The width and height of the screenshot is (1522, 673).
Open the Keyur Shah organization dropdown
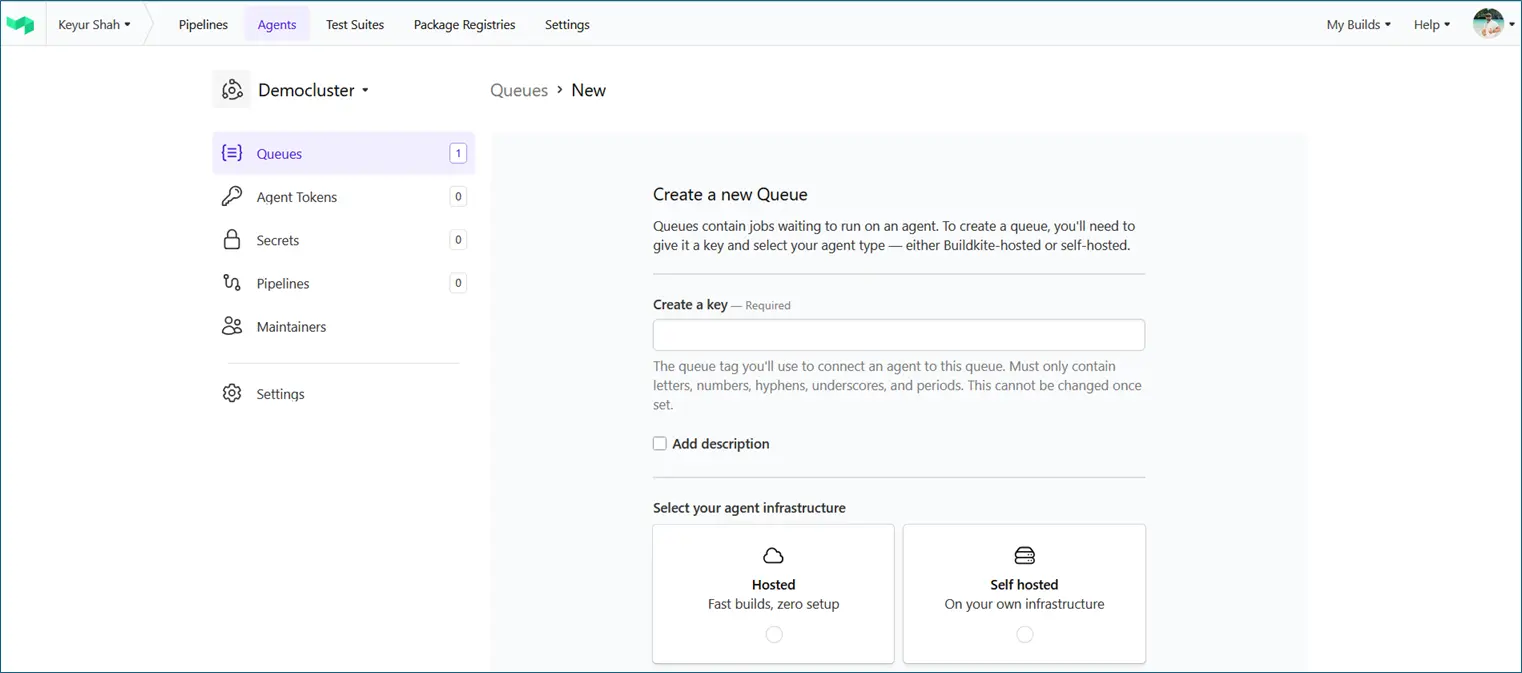(x=94, y=25)
